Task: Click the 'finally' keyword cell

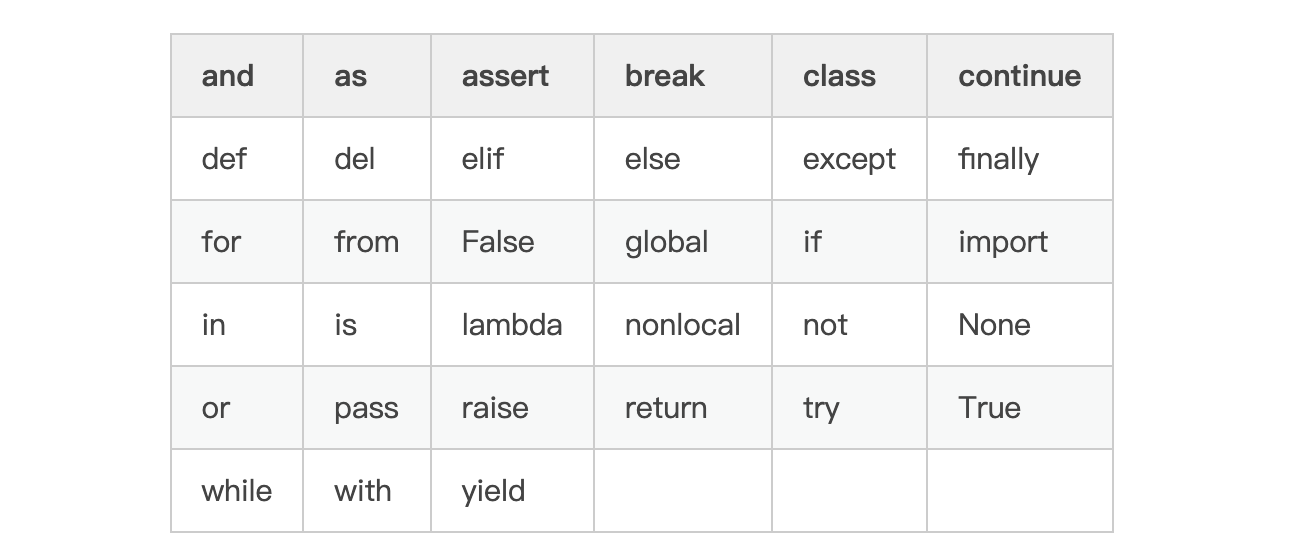Action: (998, 159)
